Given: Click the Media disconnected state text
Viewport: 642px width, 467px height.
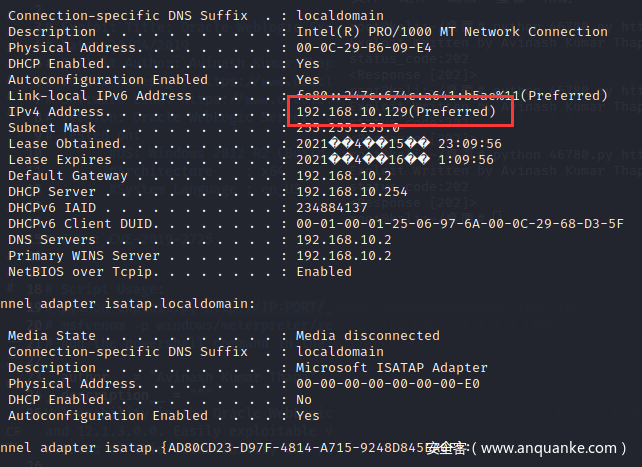Looking at the screenshot, I should click(x=368, y=336).
